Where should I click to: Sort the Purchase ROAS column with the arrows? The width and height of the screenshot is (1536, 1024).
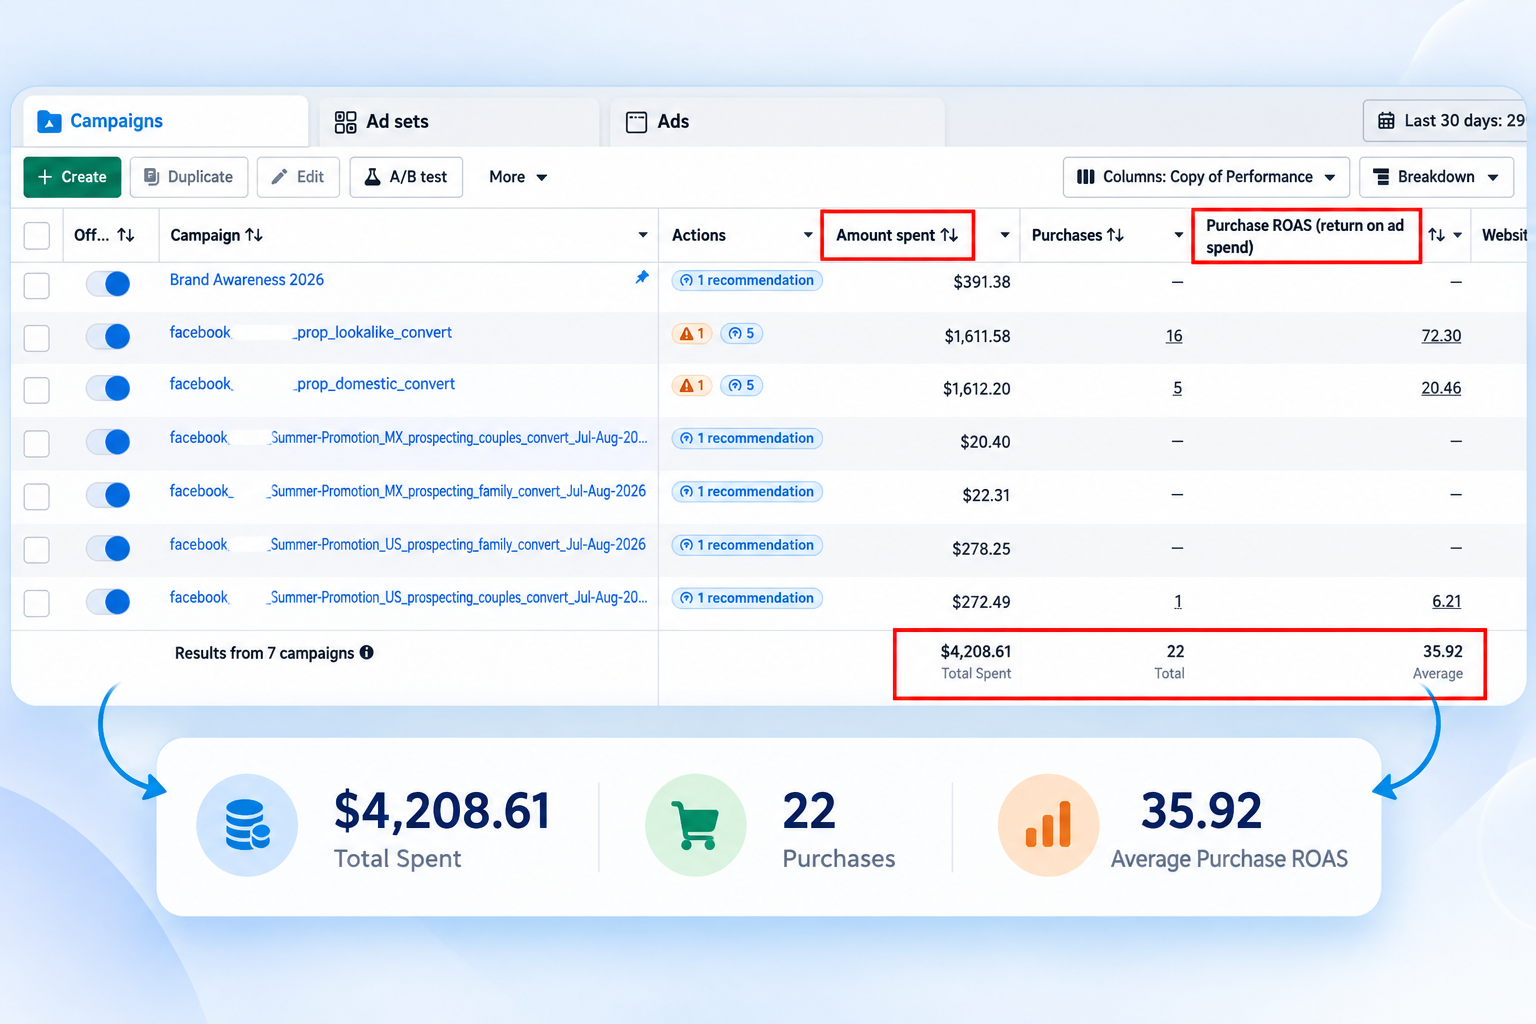pos(1437,235)
